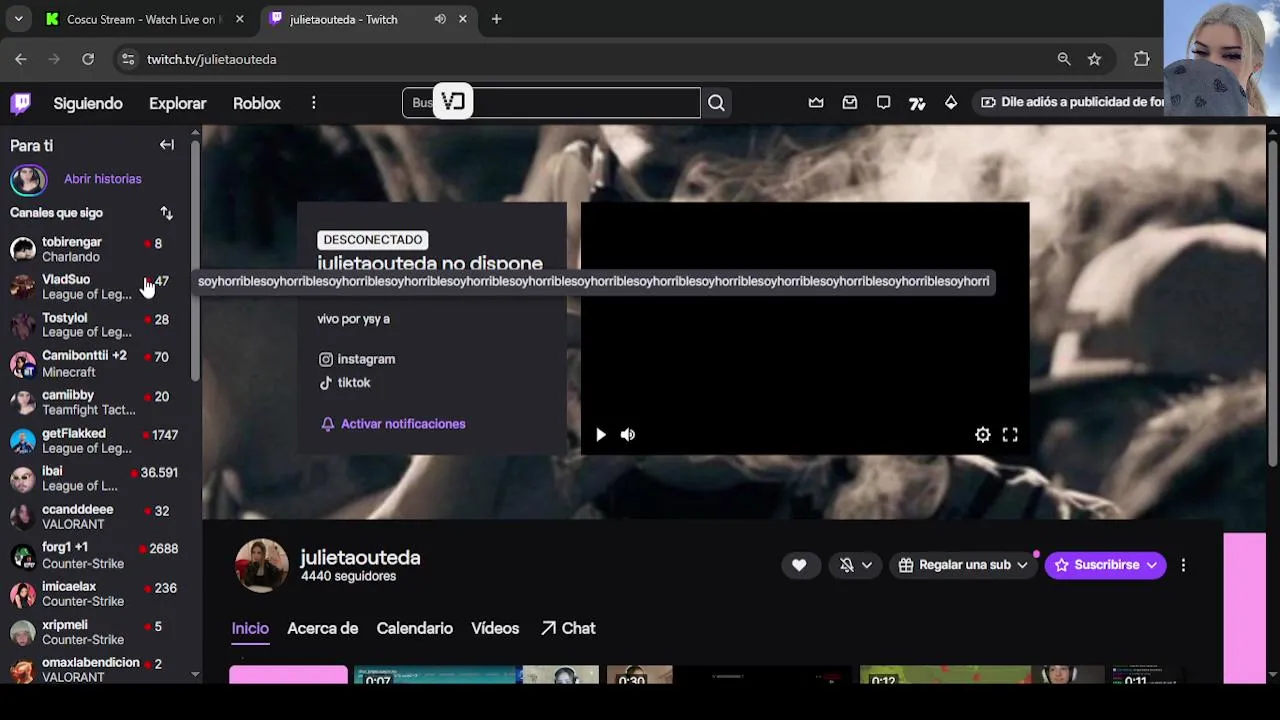Expand notification options chevron

click(x=867, y=565)
